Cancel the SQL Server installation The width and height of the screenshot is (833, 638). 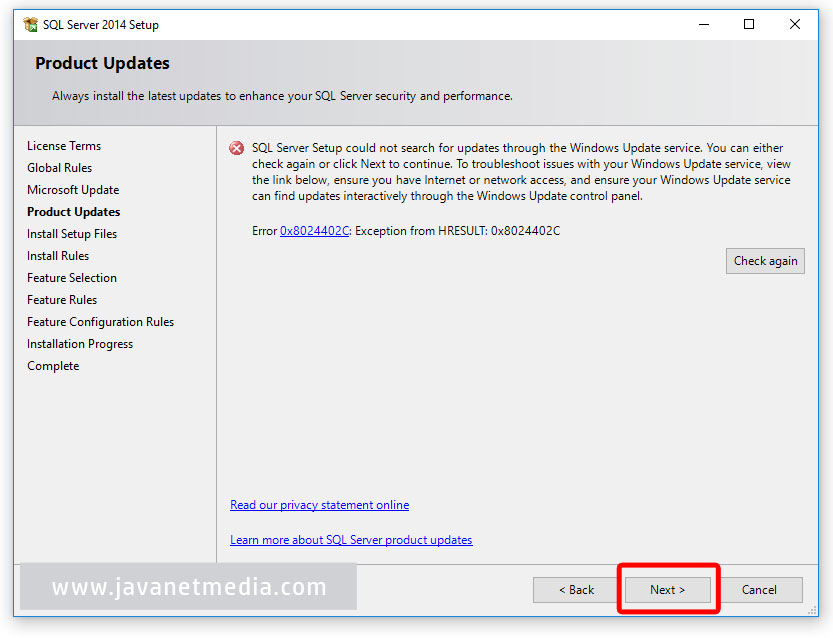pos(761,589)
